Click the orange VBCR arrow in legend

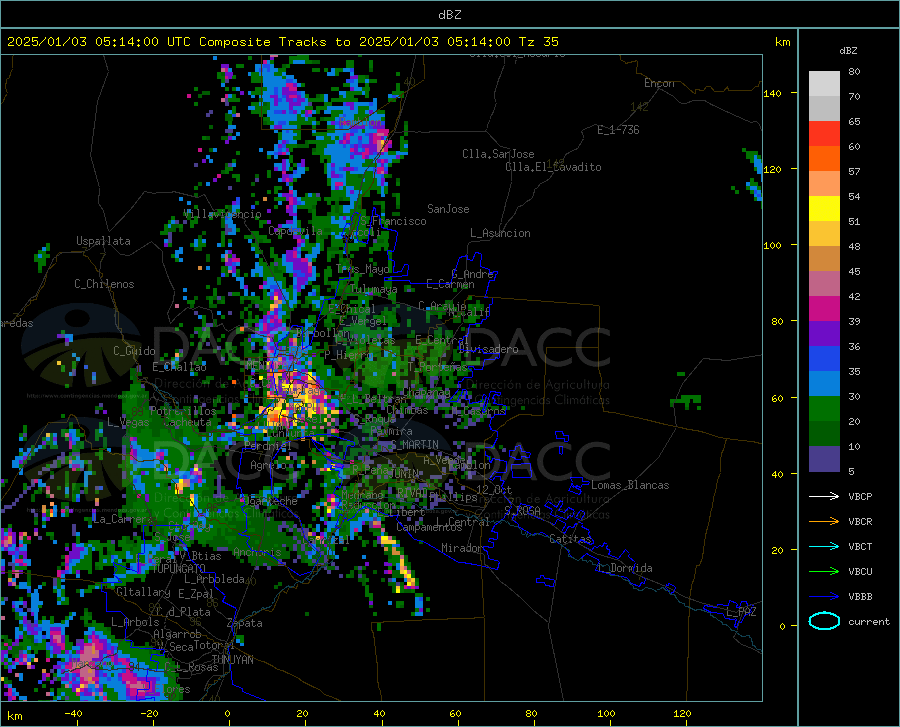[x=824, y=521]
